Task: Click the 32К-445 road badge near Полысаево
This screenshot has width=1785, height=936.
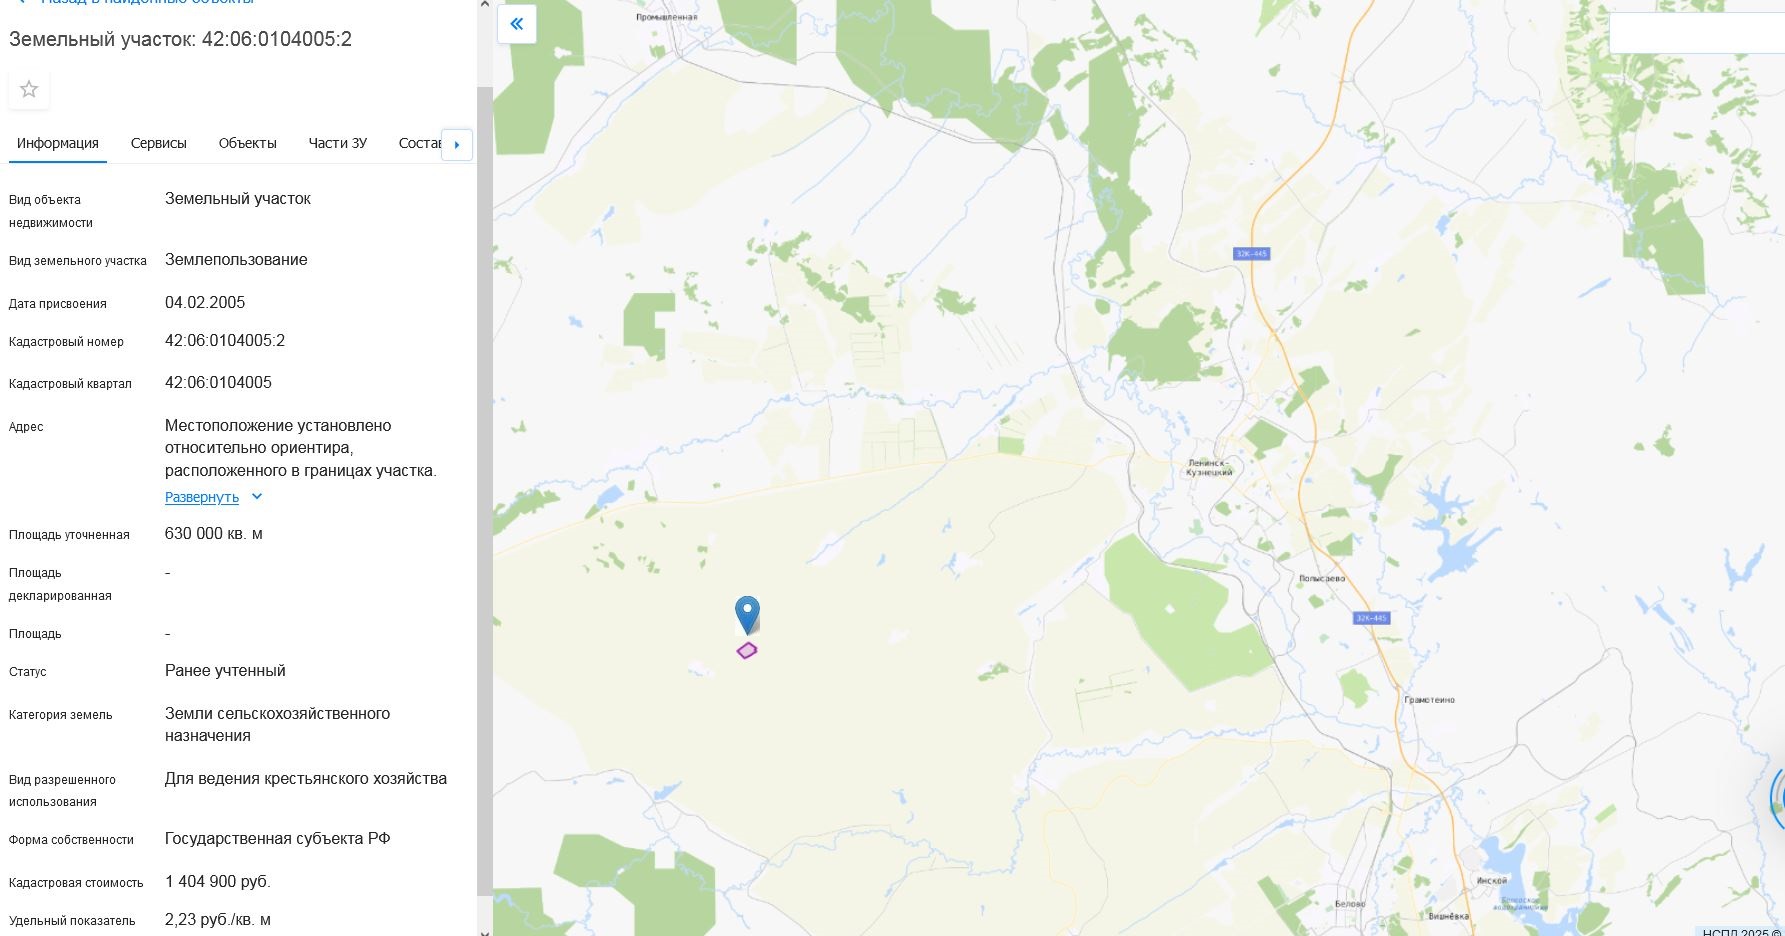Action: (1371, 618)
